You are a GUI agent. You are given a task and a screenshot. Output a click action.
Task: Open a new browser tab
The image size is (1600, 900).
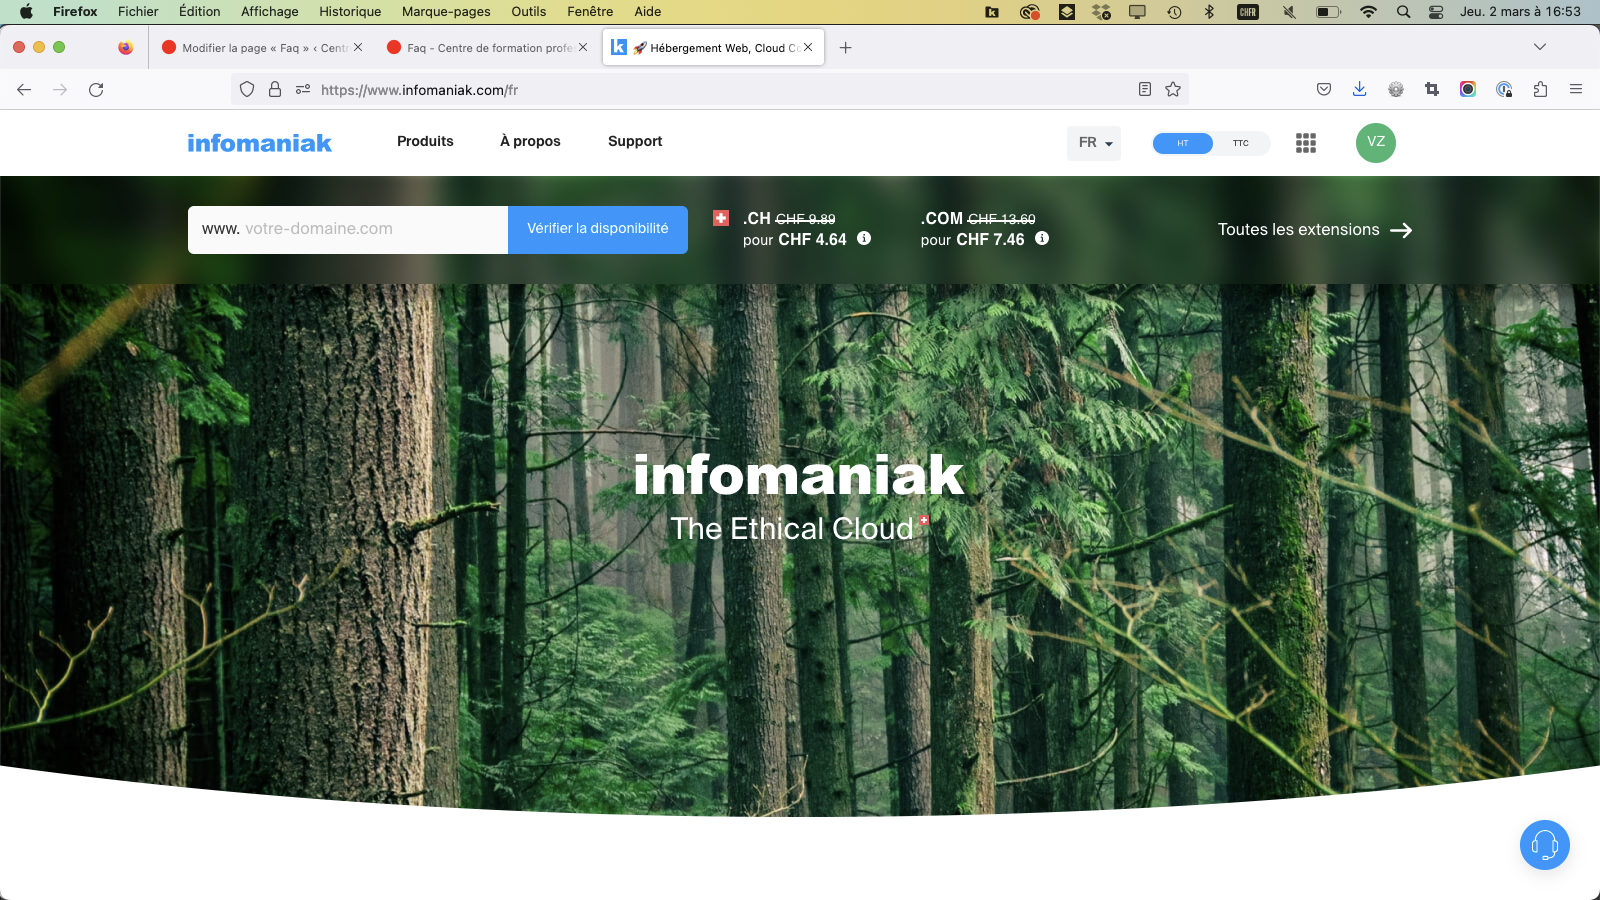click(846, 48)
